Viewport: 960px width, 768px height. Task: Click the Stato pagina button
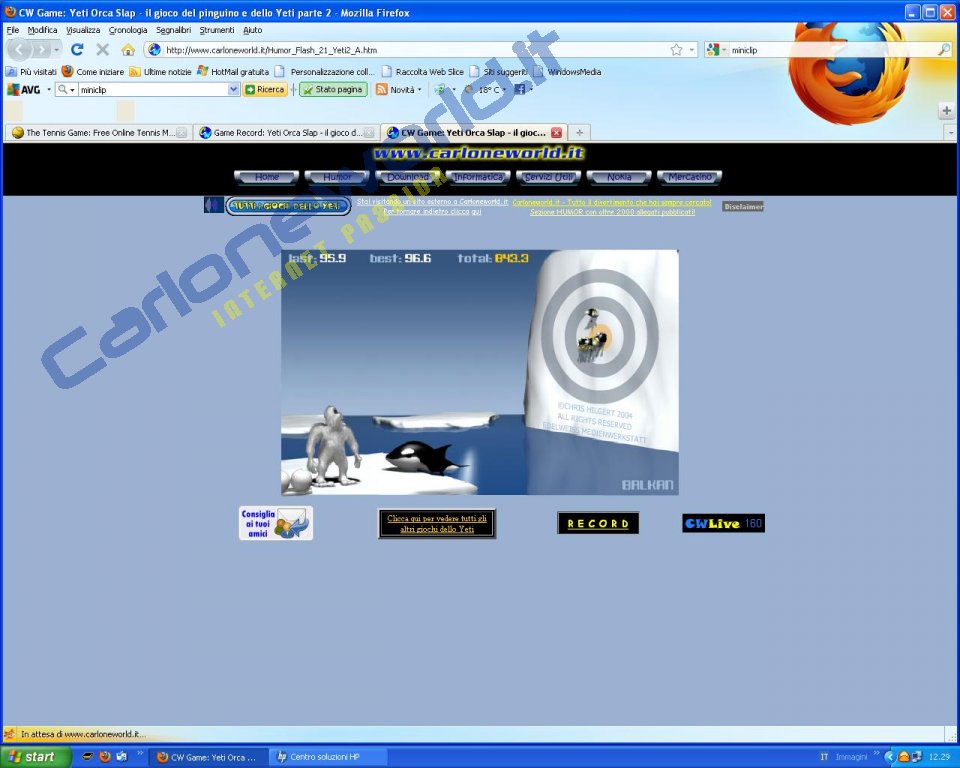pos(333,89)
